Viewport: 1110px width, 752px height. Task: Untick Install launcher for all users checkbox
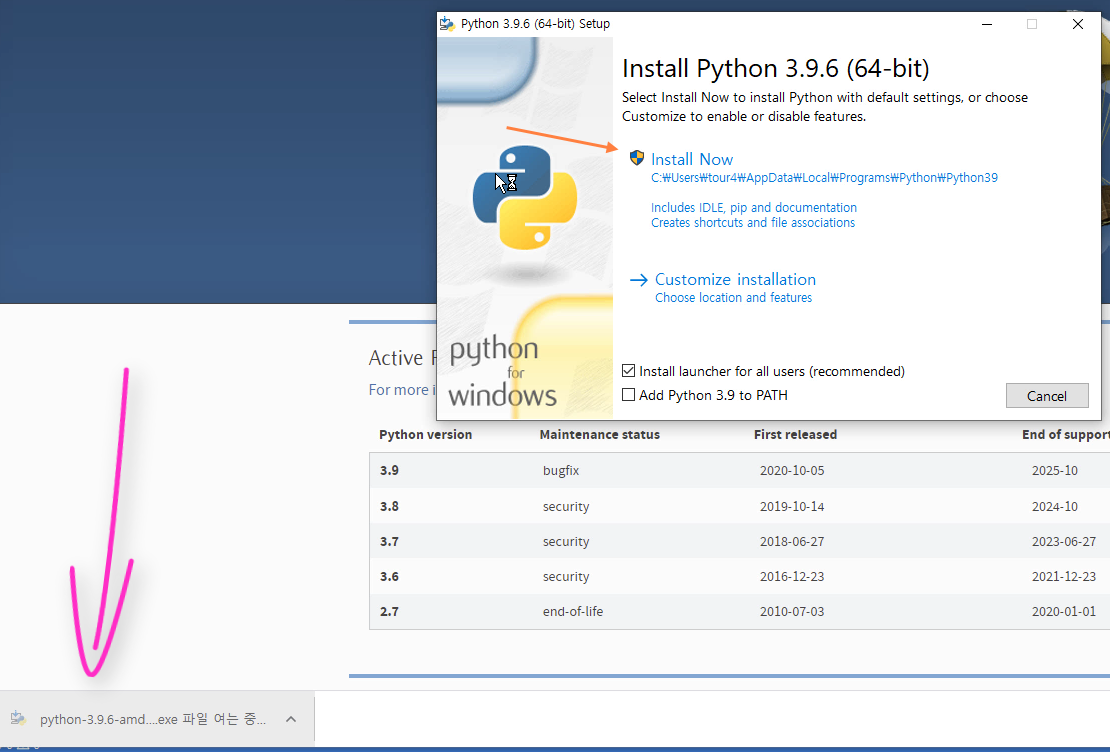coord(628,371)
